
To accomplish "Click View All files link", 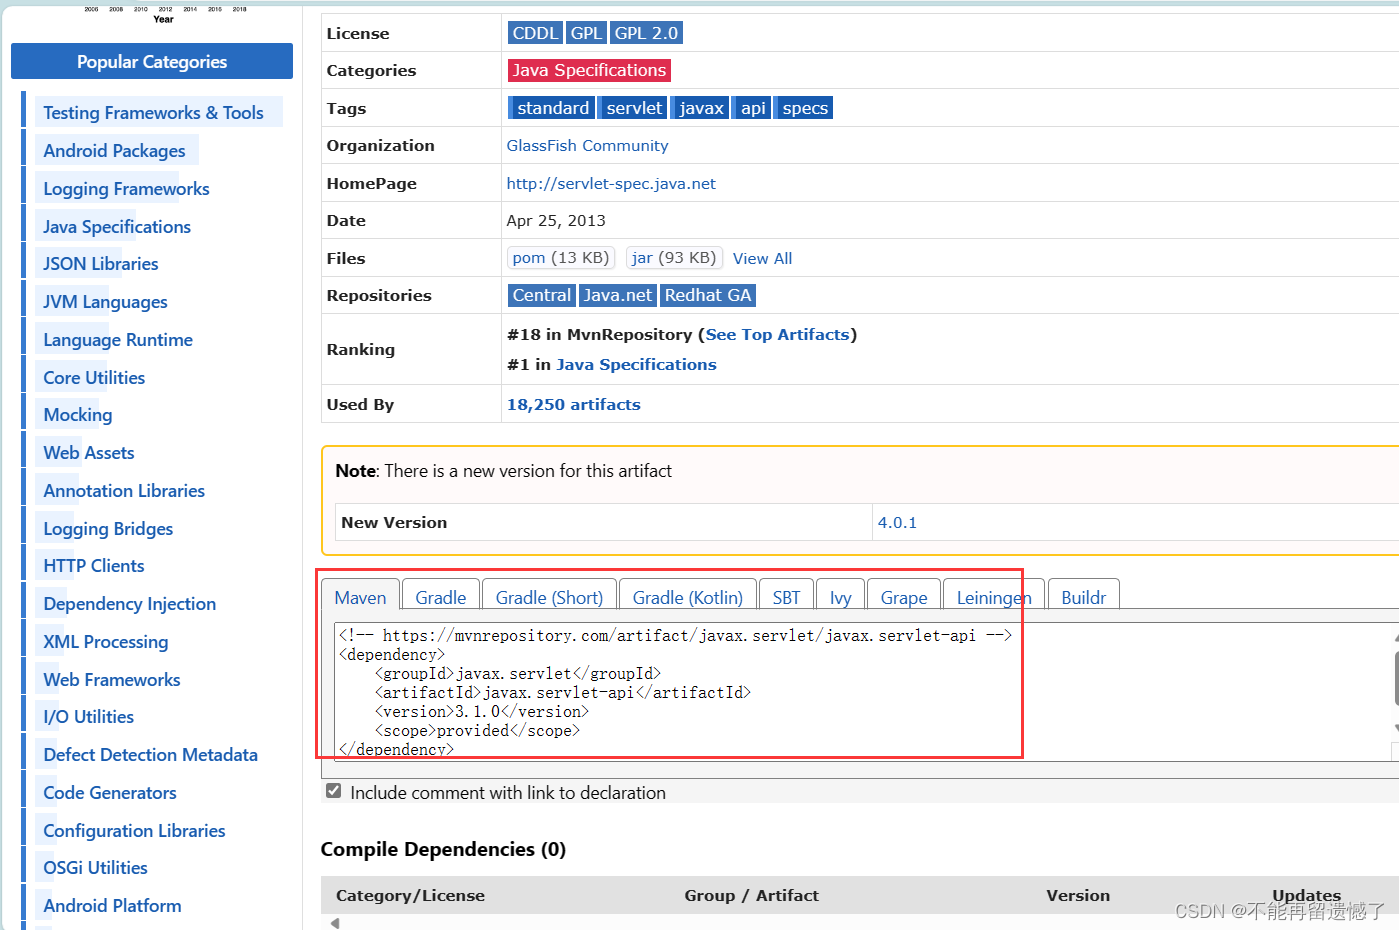I will 762,258.
